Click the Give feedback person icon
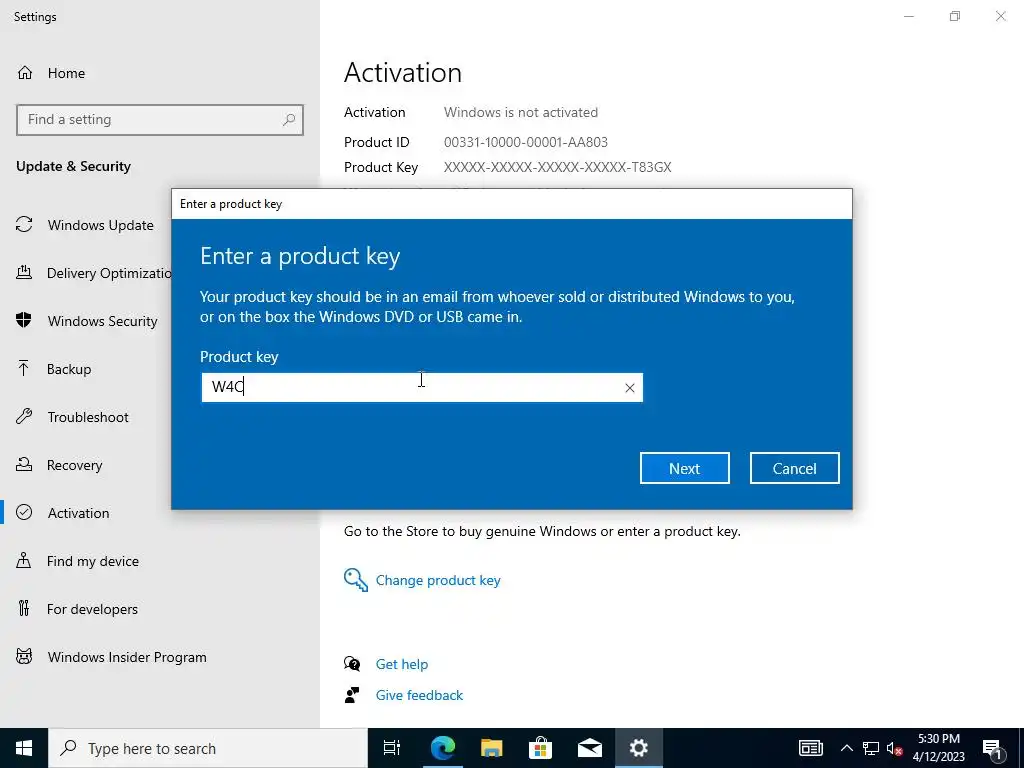Screen dimensions: 1024x768 pyautogui.click(x=352, y=695)
